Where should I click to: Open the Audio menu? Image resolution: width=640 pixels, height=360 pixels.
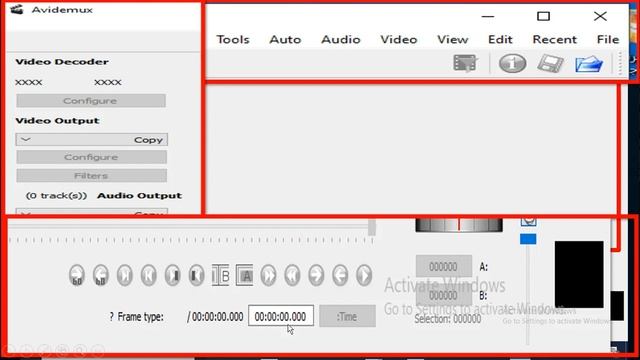(x=341, y=40)
